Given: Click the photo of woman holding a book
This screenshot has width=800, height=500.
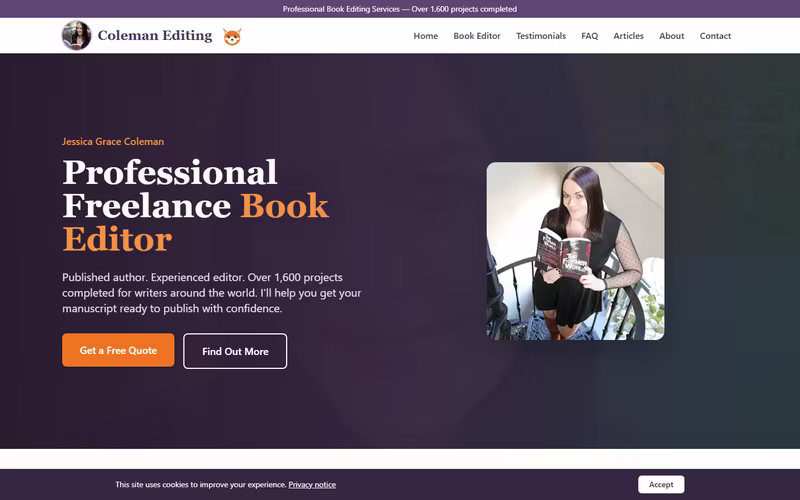Looking at the screenshot, I should coord(576,251).
